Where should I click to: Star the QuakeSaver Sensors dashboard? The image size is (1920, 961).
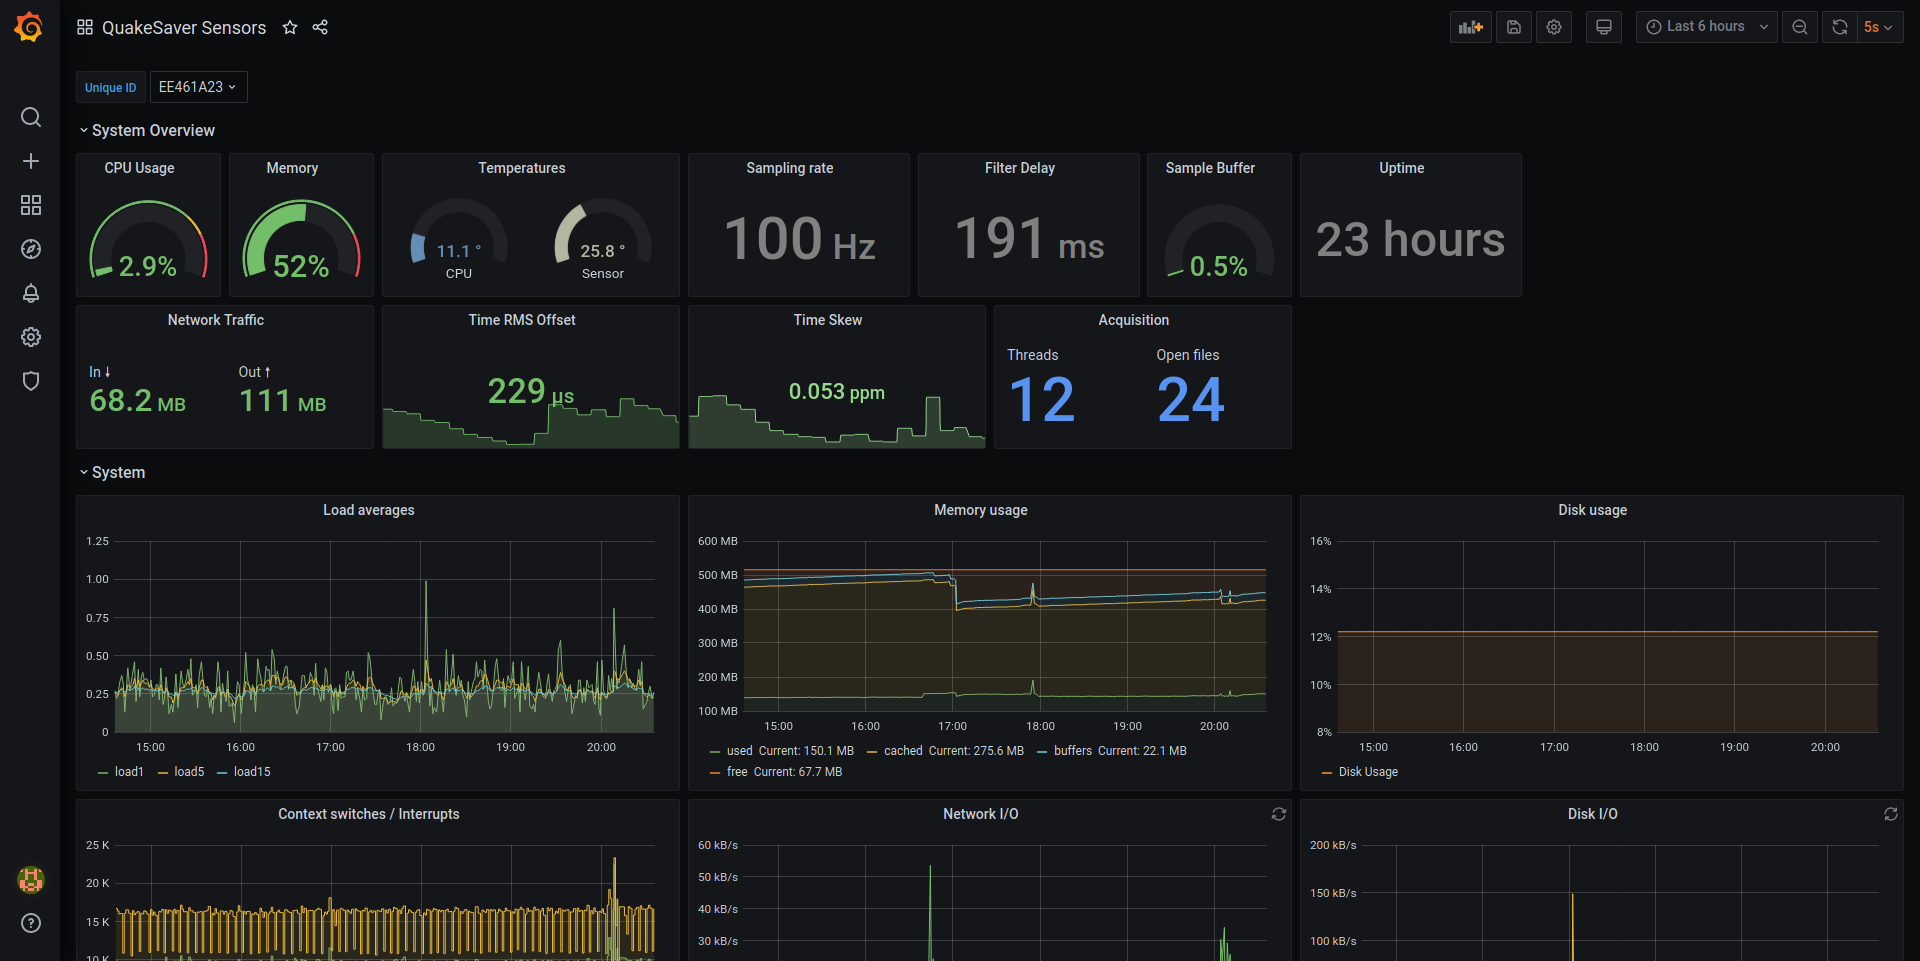pyautogui.click(x=289, y=27)
